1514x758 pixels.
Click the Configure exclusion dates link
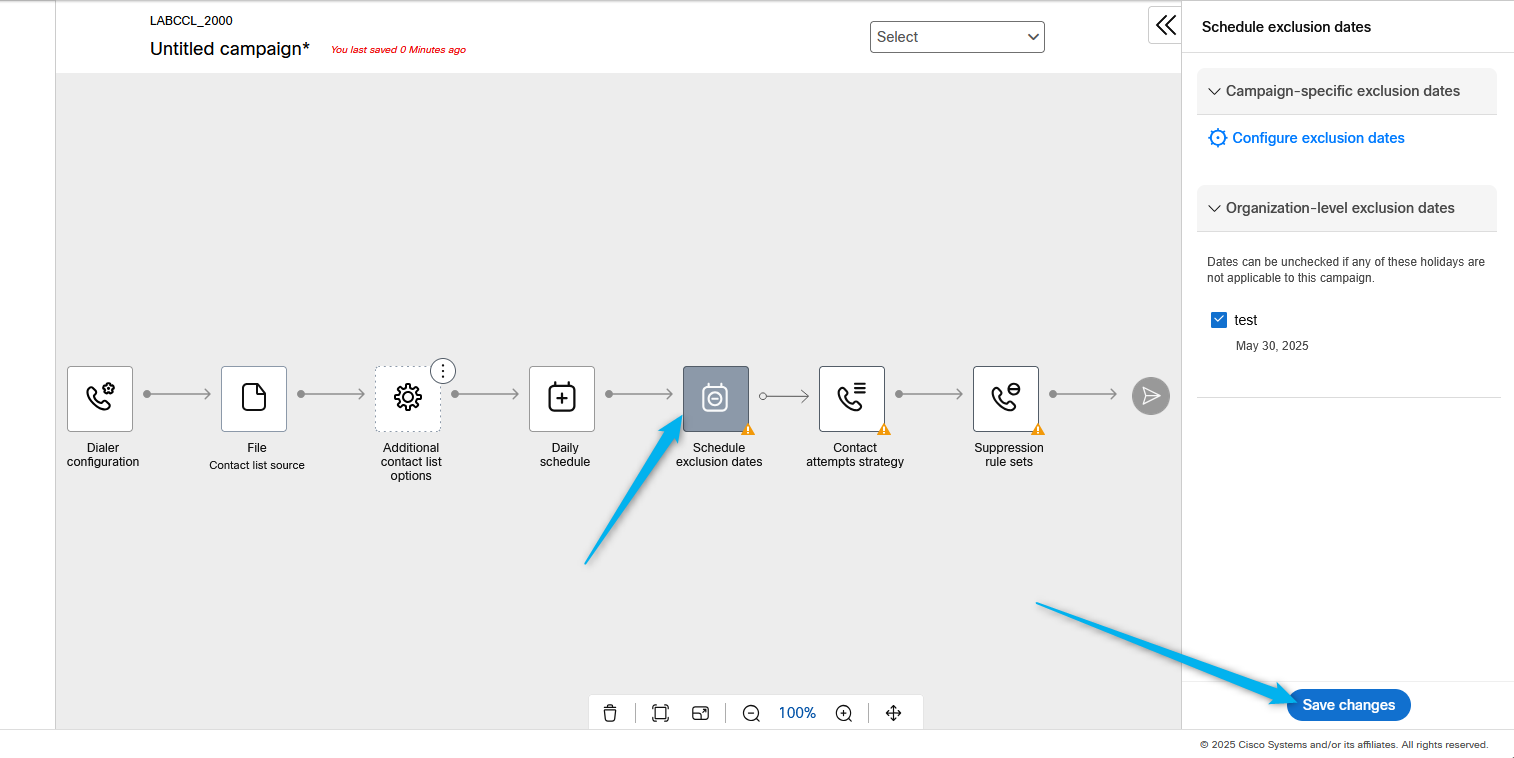tap(1317, 138)
